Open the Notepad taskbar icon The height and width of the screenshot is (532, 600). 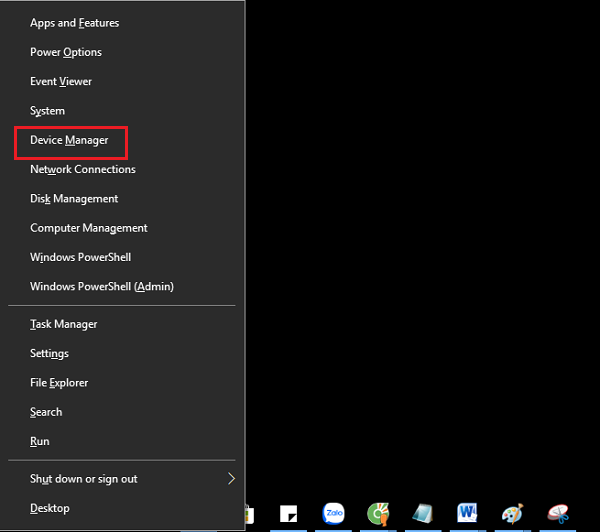coord(424,515)
